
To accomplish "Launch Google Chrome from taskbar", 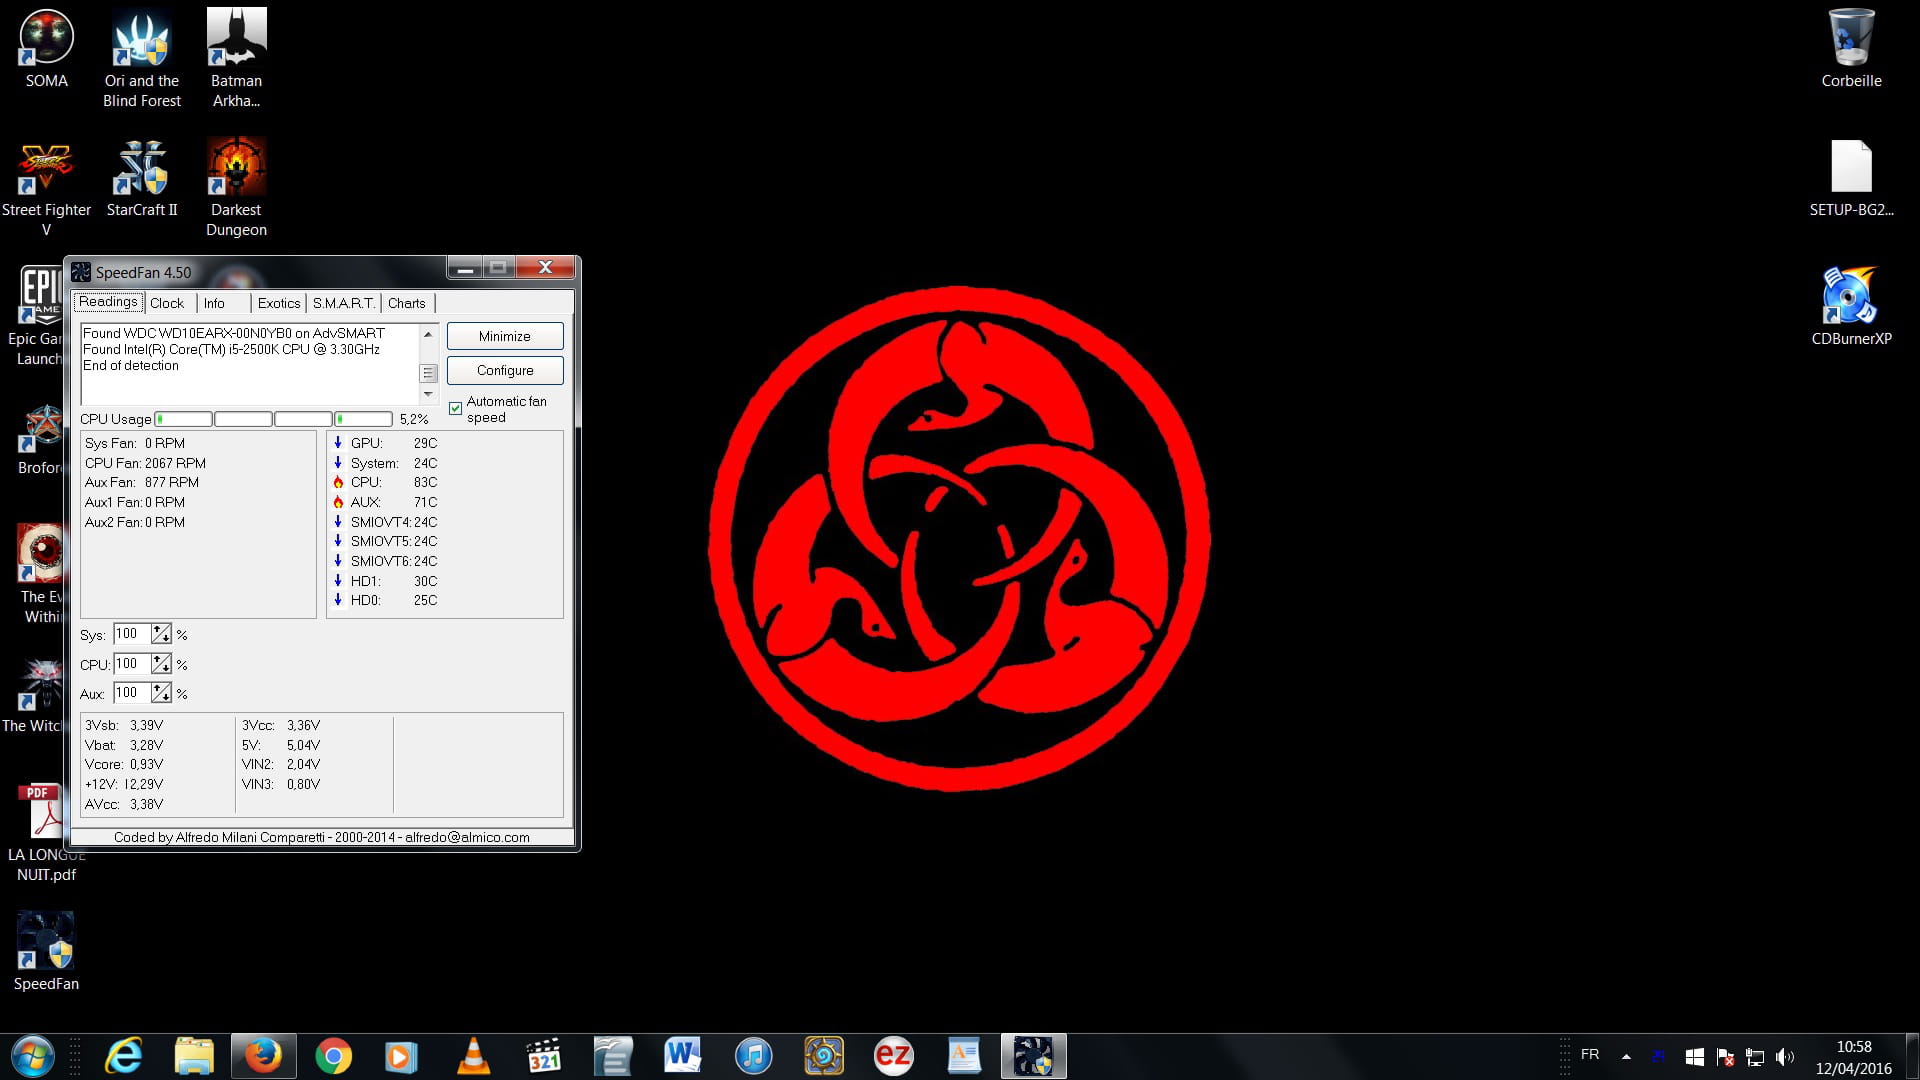I will click(333, 1056).
